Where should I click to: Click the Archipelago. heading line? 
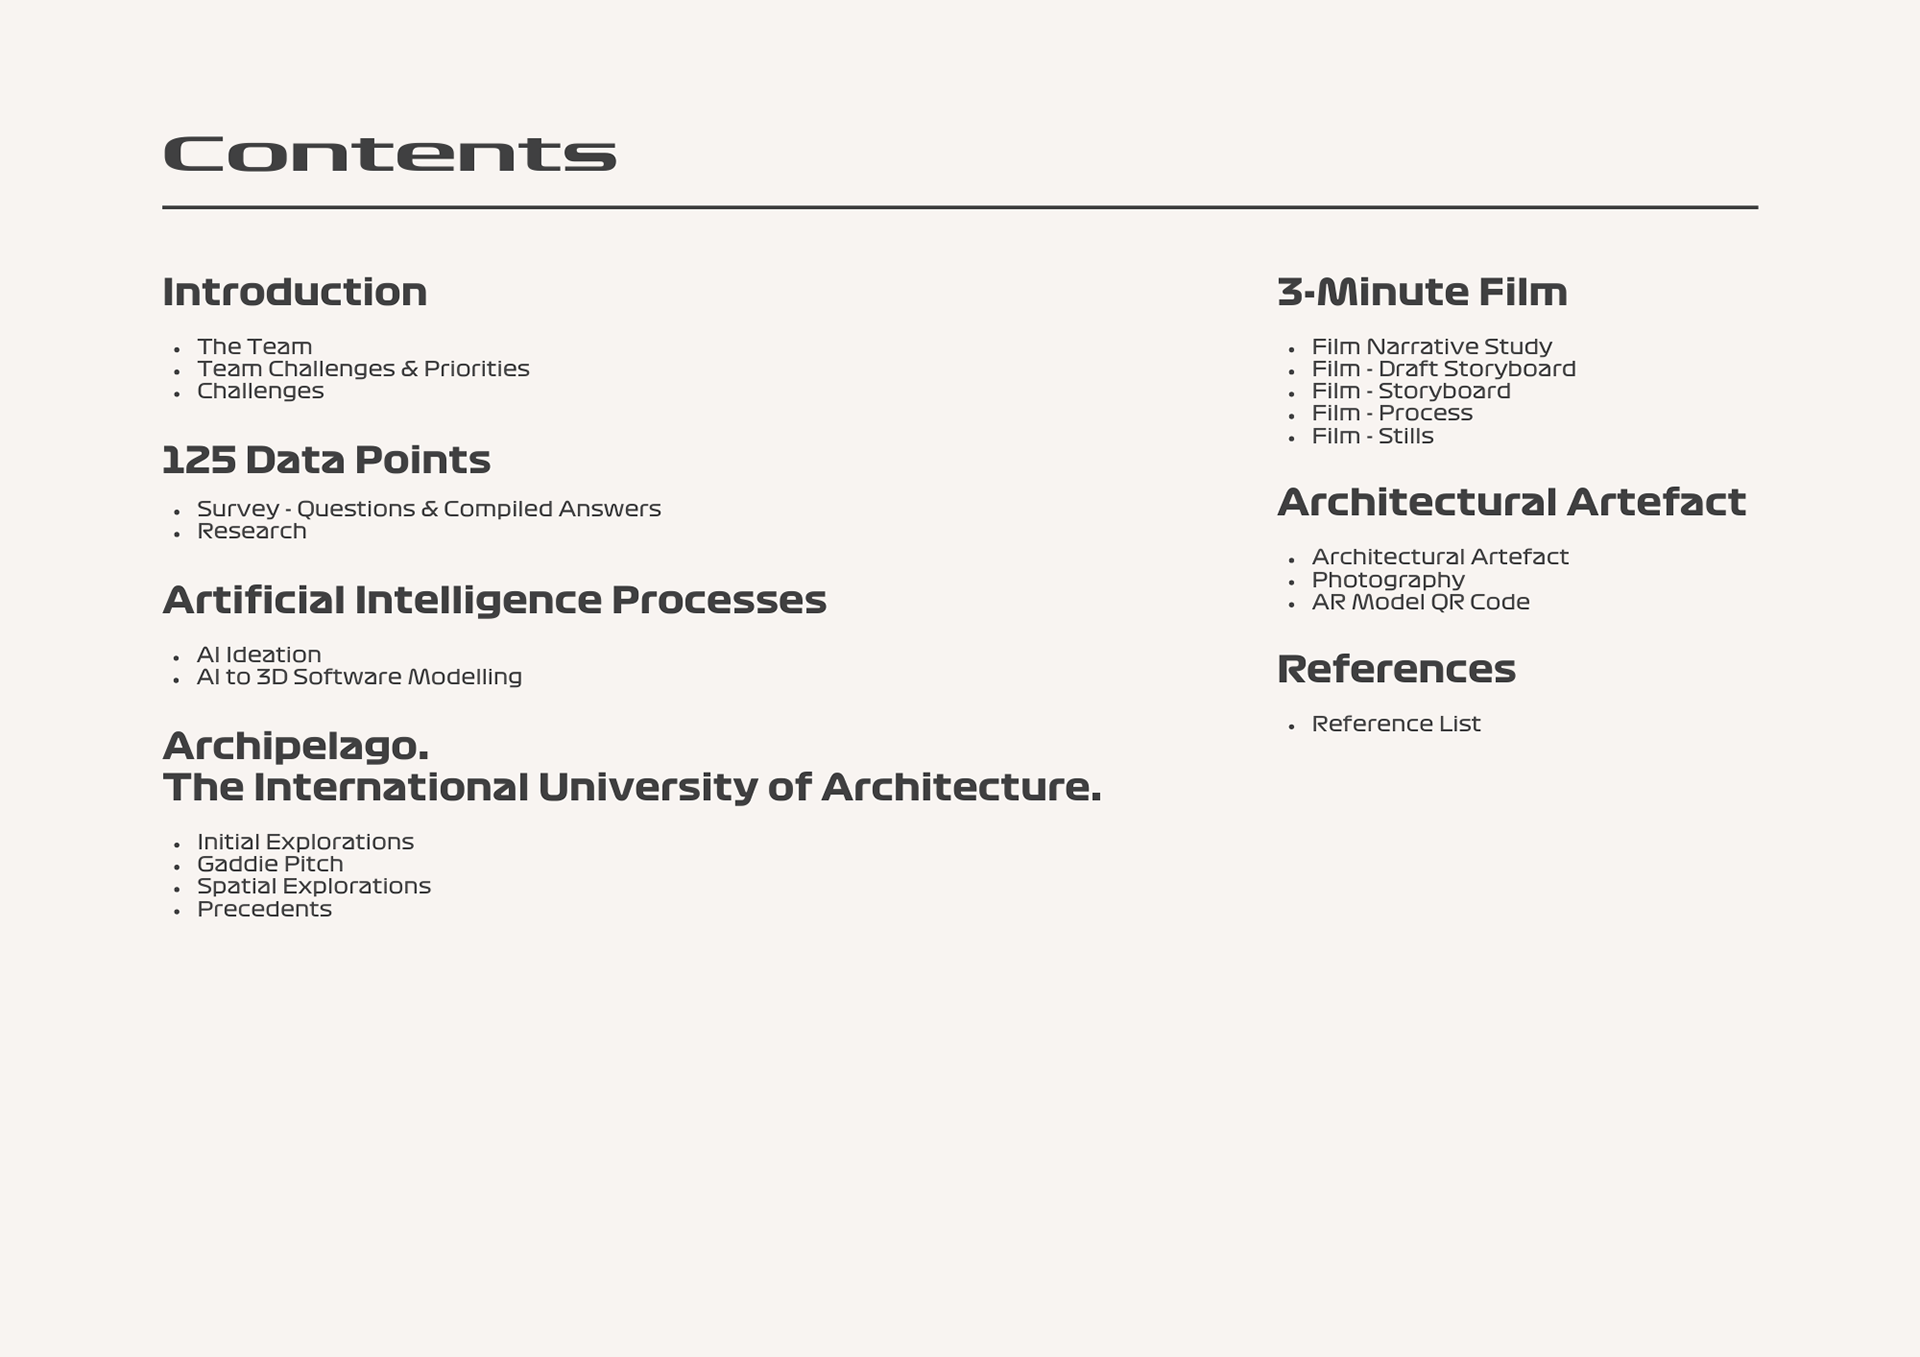[295, 746]
